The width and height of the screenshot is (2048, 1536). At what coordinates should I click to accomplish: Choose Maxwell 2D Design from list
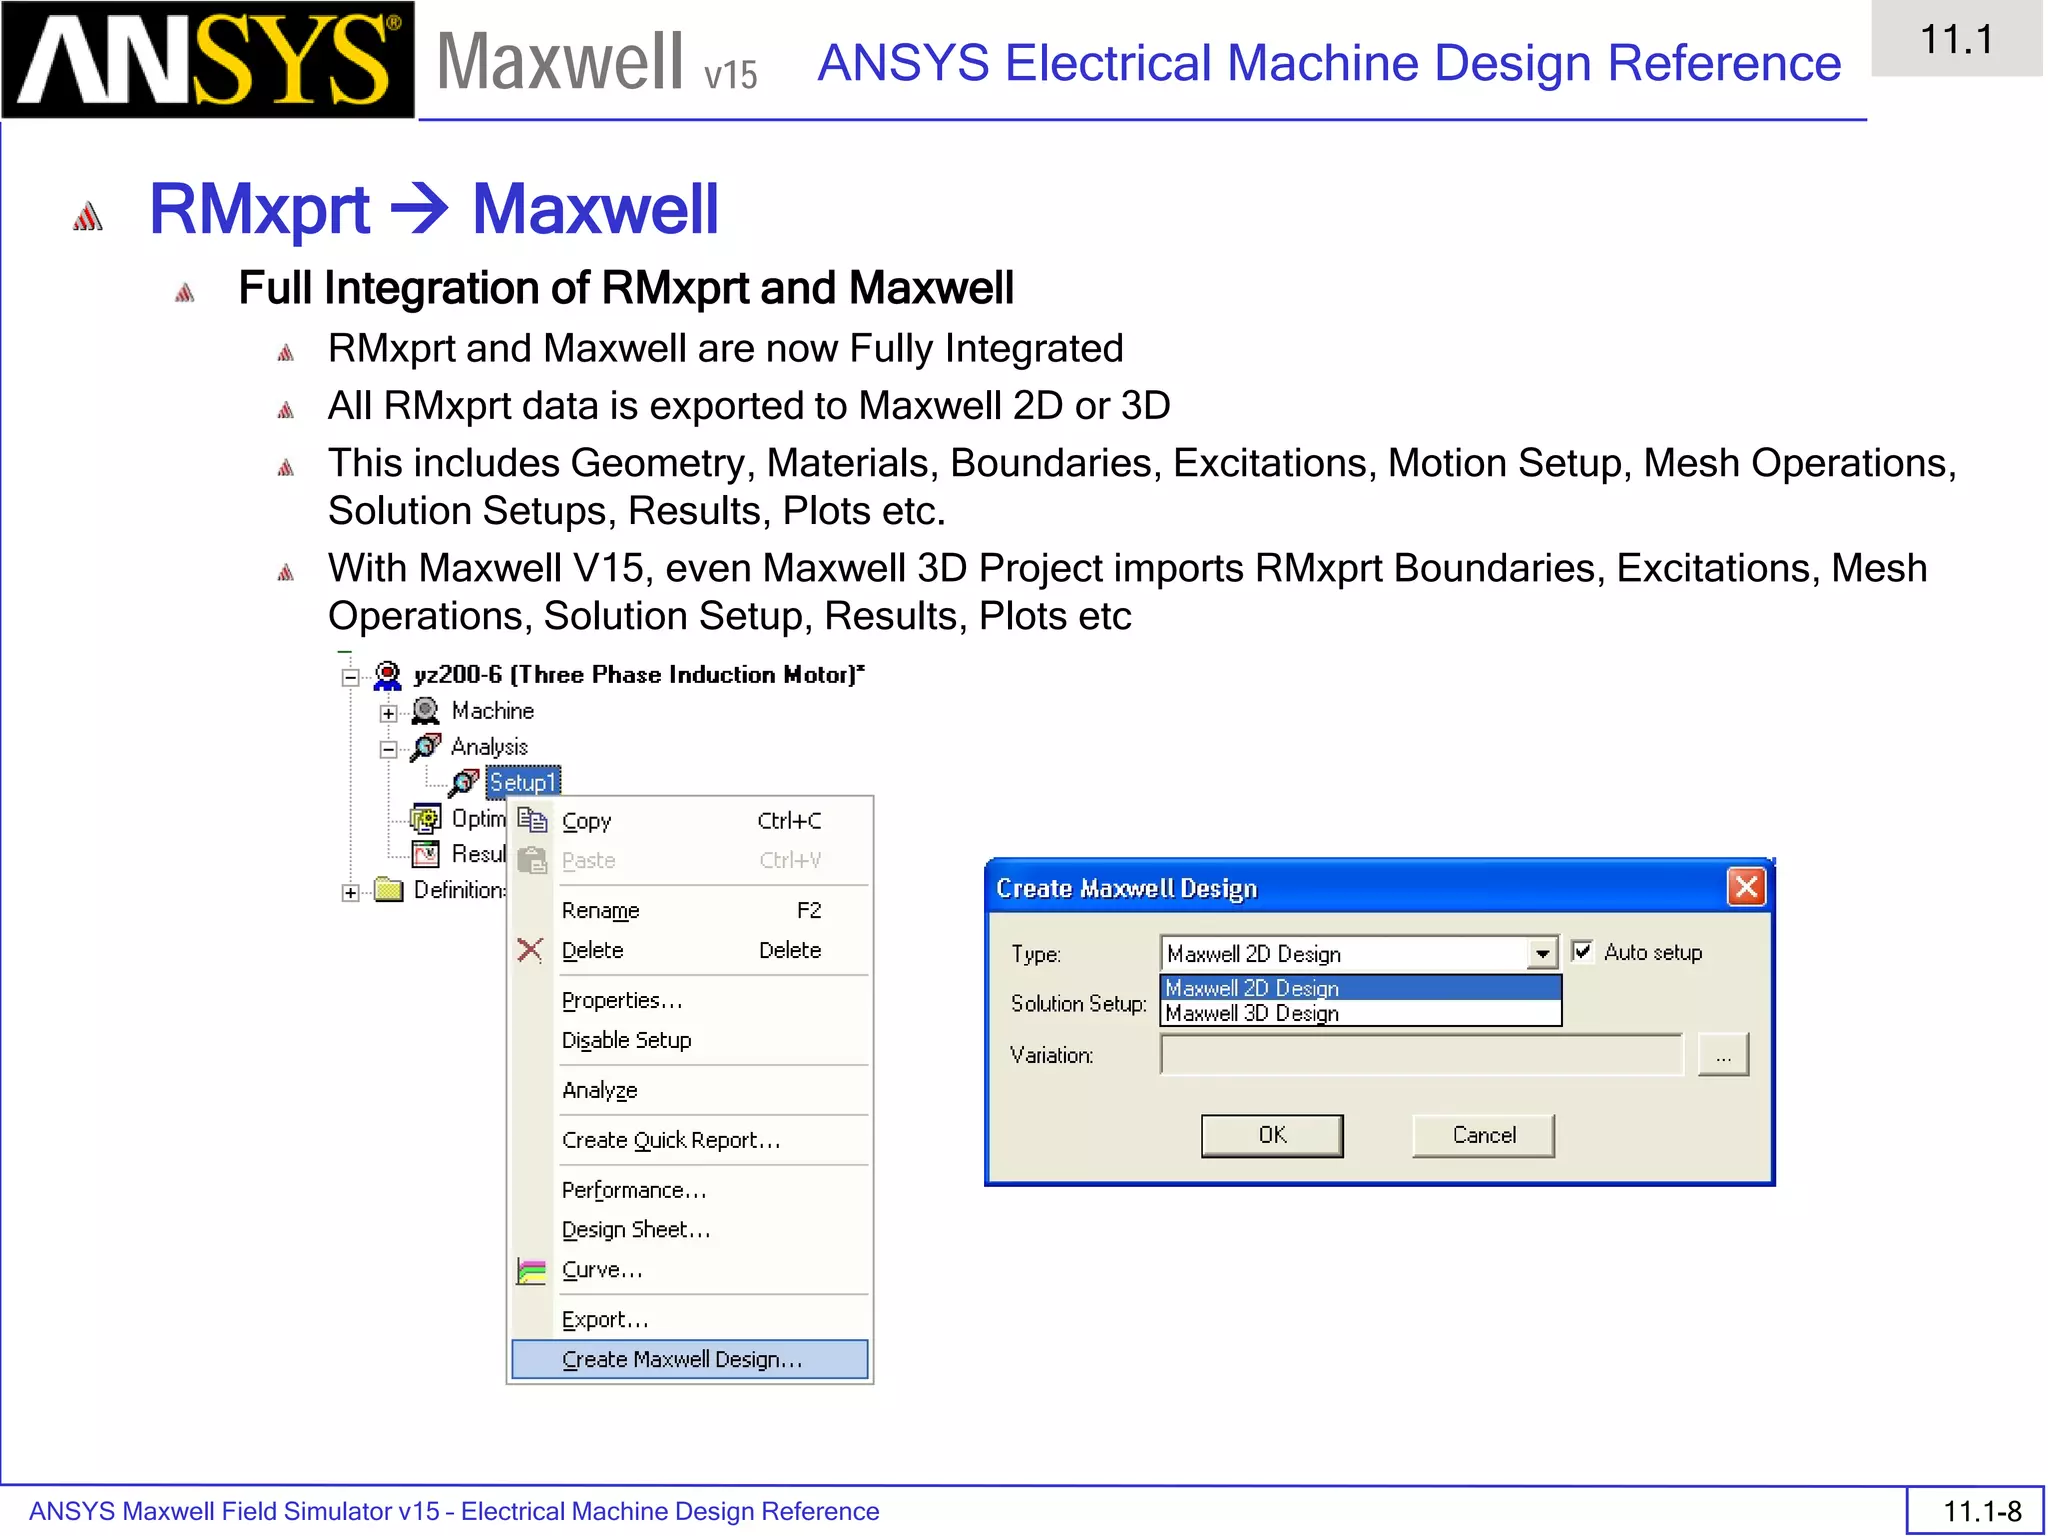(1360, 988)
